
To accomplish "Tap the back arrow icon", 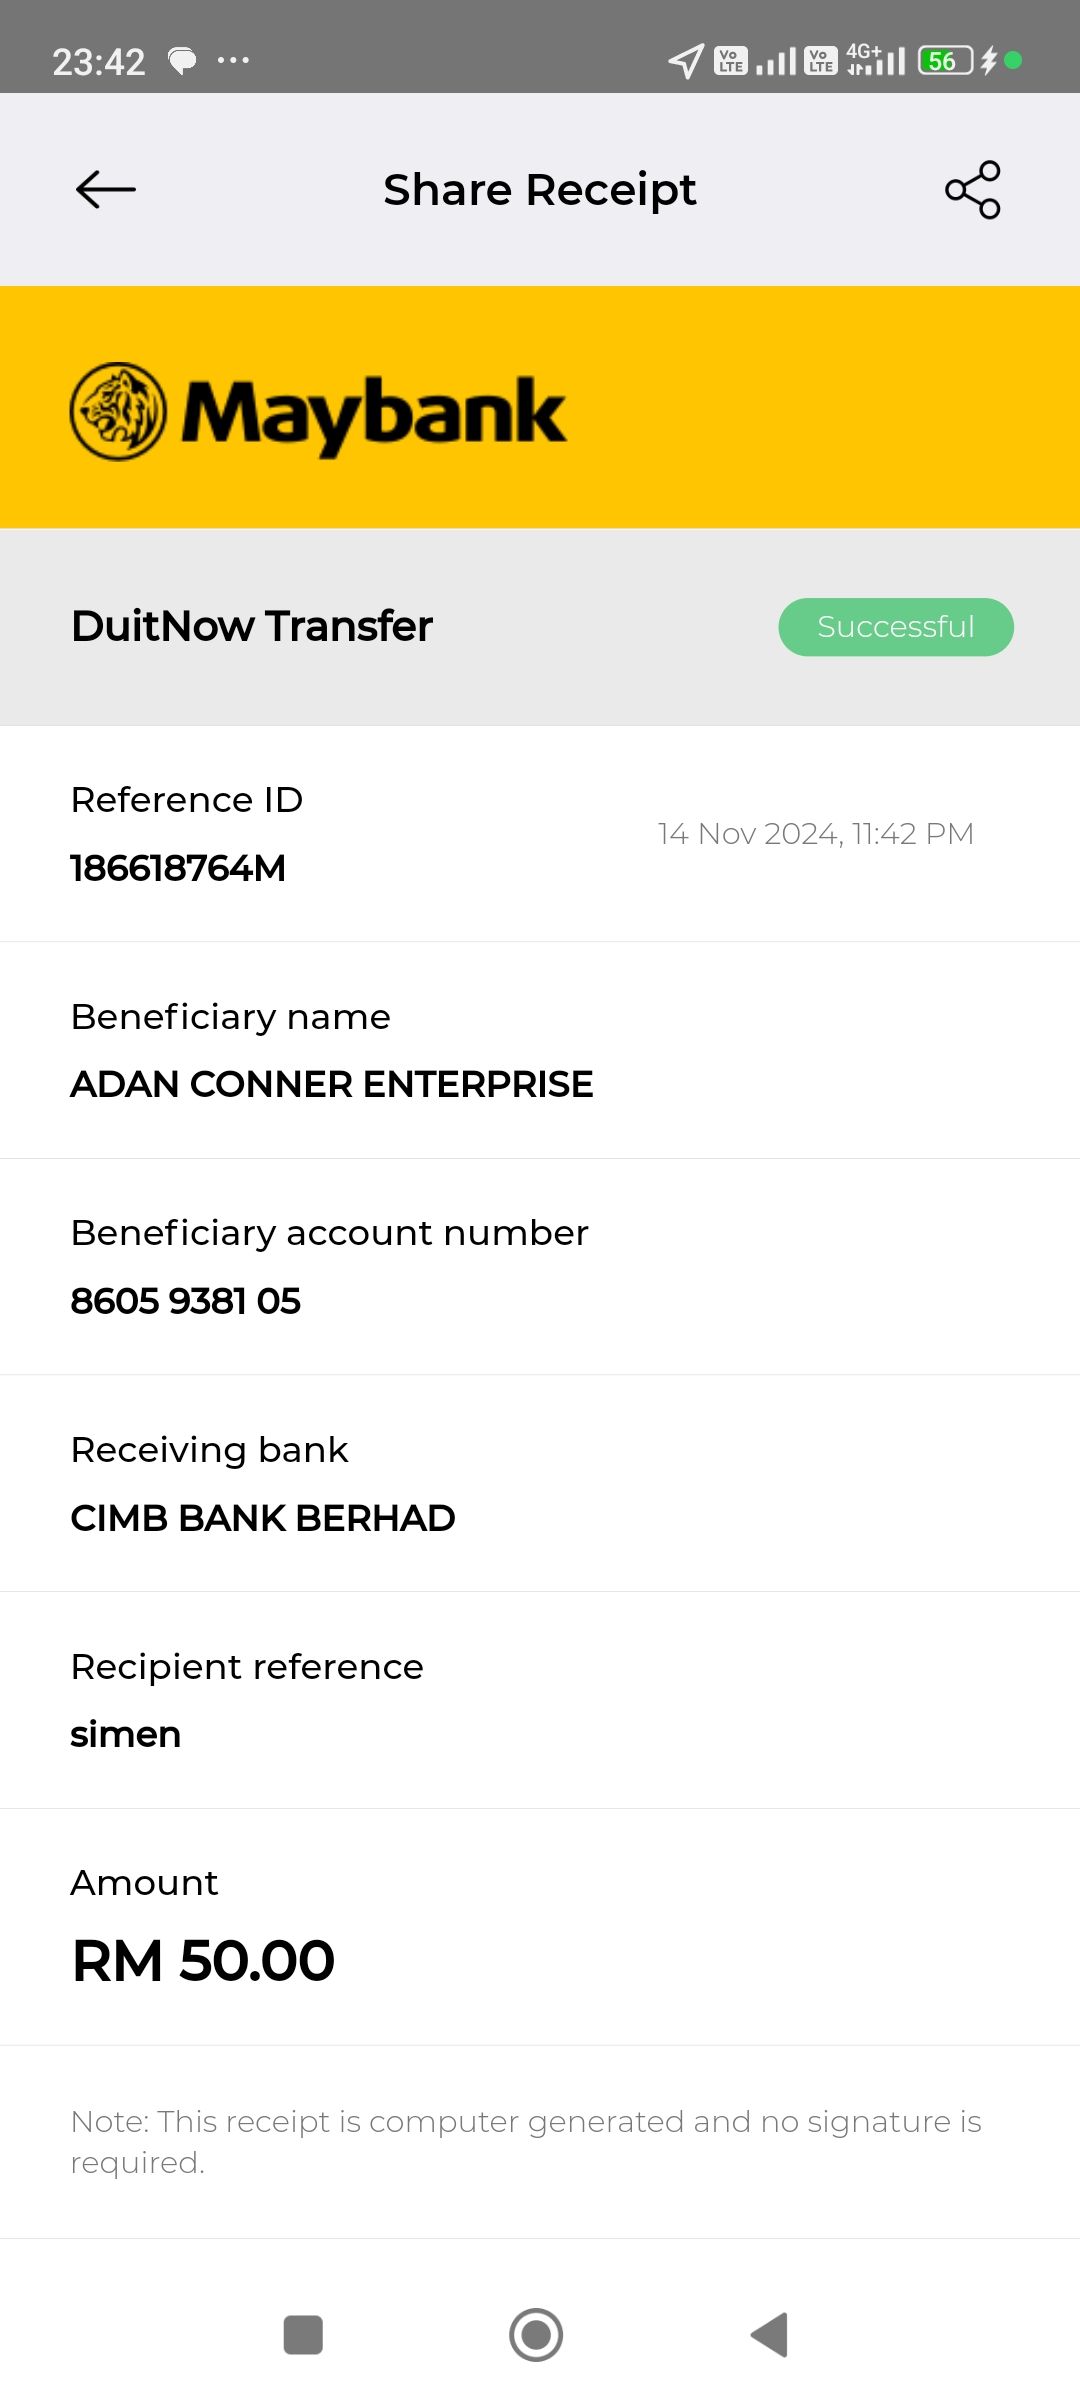I will (106, 190).
